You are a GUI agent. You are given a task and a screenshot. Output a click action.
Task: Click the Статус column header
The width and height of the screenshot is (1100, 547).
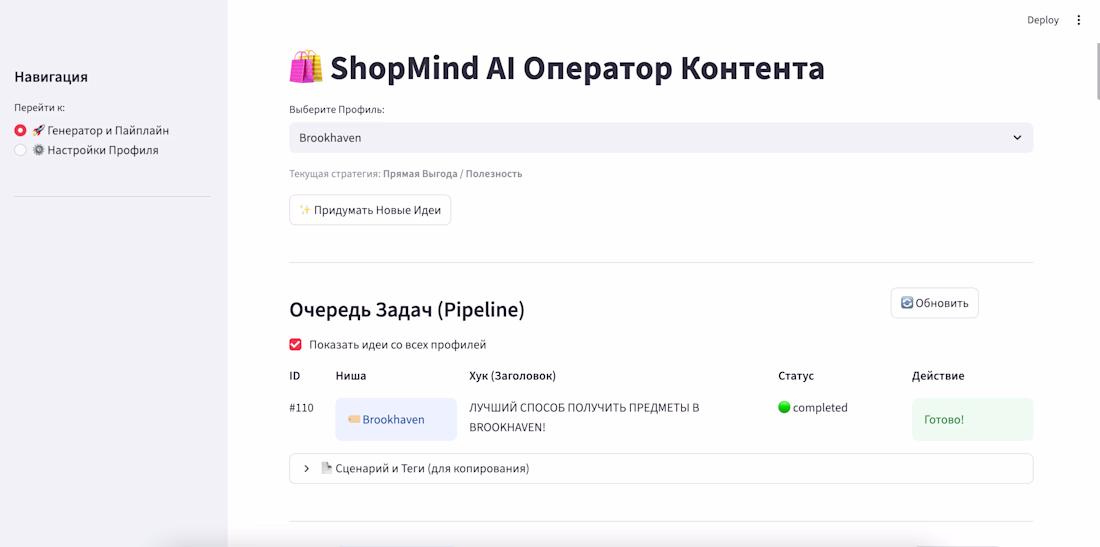coord(796,376)
